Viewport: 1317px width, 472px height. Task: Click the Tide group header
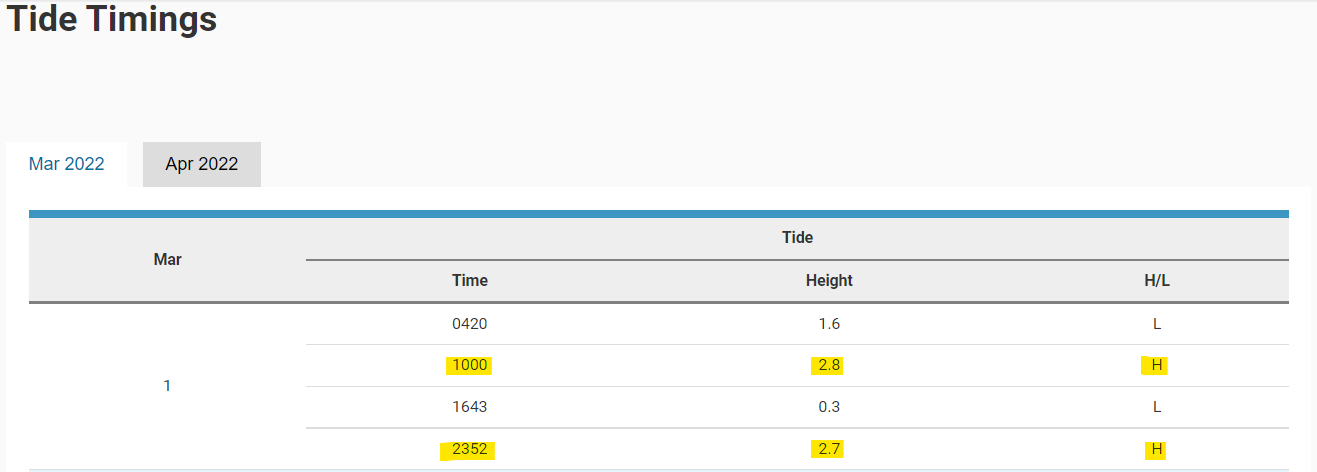click(797, 238)
